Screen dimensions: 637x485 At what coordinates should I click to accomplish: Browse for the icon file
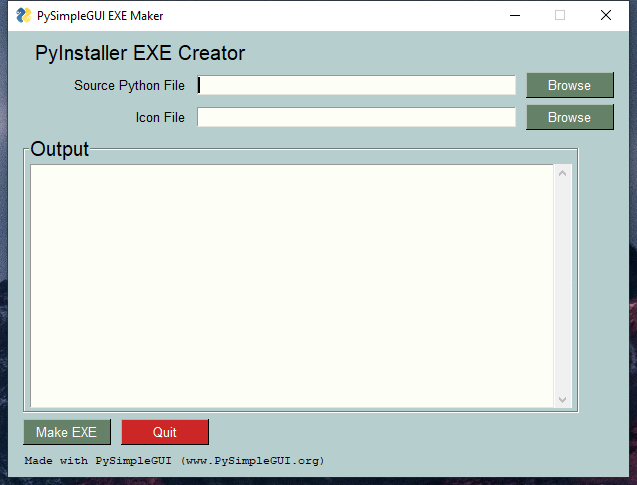[x=569, y=118]
